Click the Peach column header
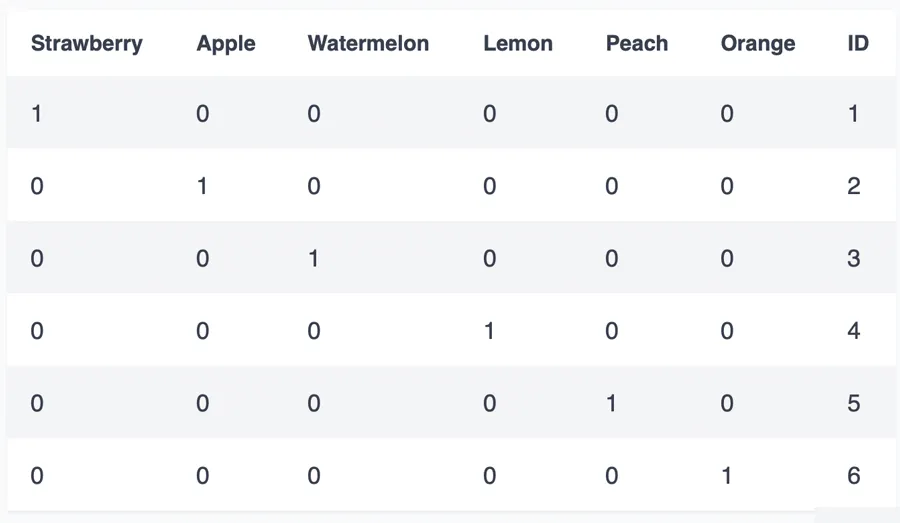 point(637,44)
